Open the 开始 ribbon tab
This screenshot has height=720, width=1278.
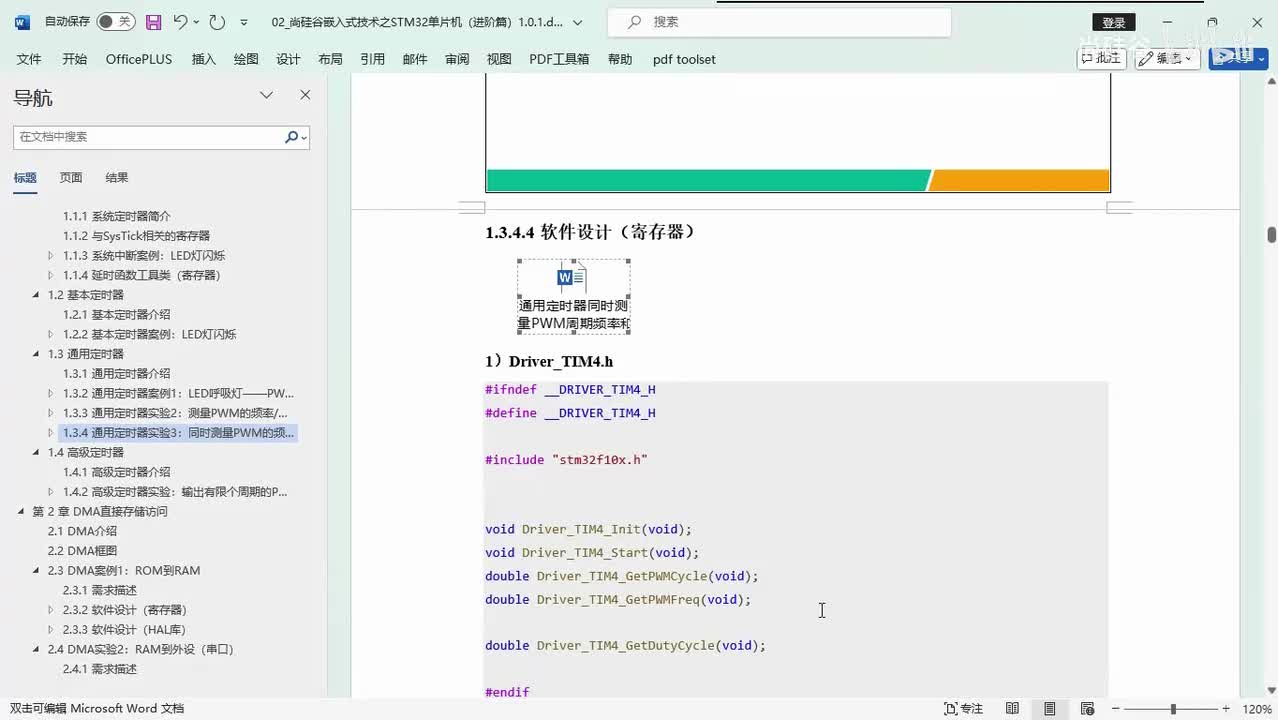75,59
